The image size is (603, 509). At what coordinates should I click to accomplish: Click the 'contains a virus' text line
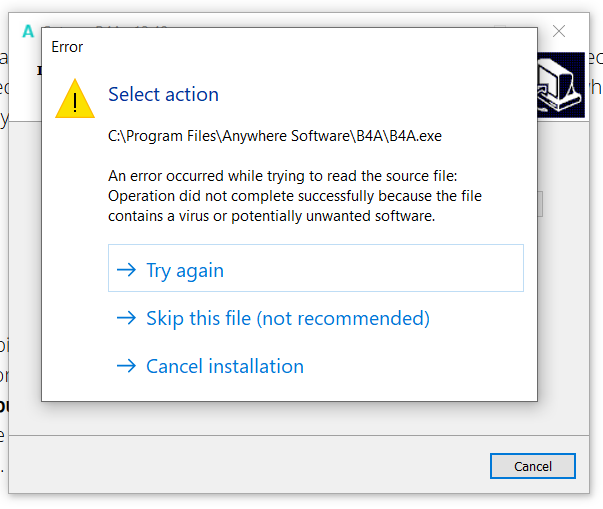click(x=271, y=215)
